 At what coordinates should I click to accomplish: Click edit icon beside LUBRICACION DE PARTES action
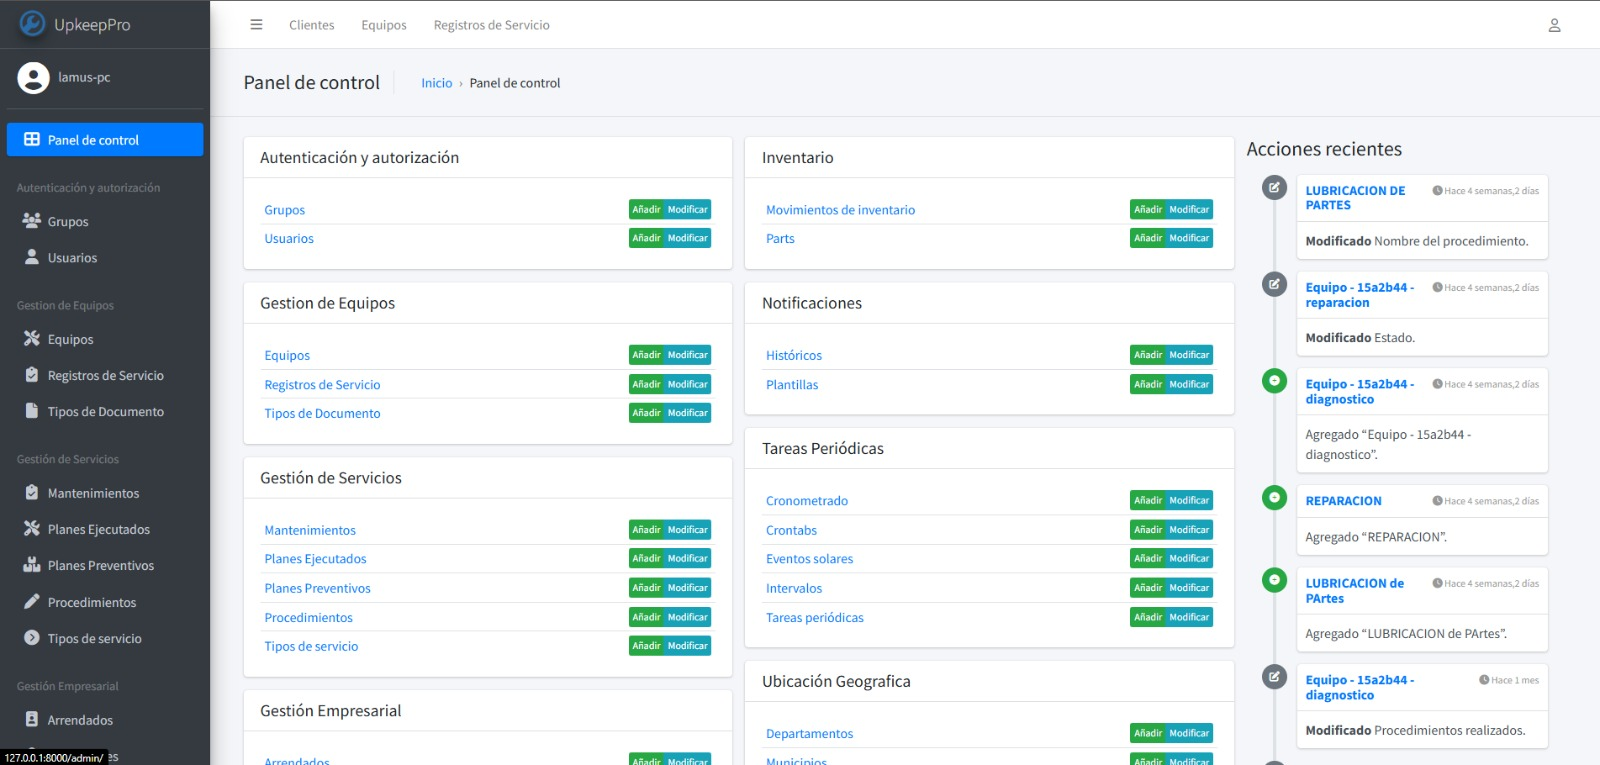pos(1274,187)
